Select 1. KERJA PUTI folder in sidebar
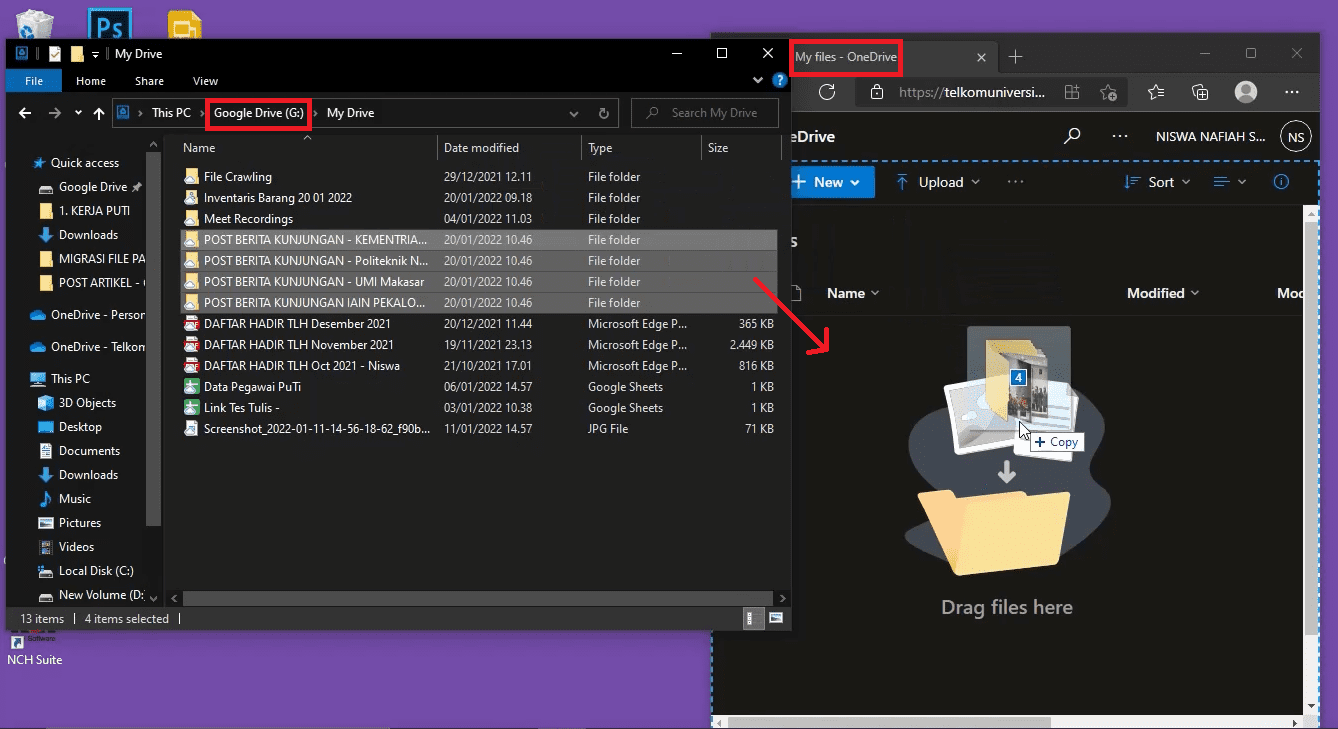1338x729 pixels. (93, 211)
